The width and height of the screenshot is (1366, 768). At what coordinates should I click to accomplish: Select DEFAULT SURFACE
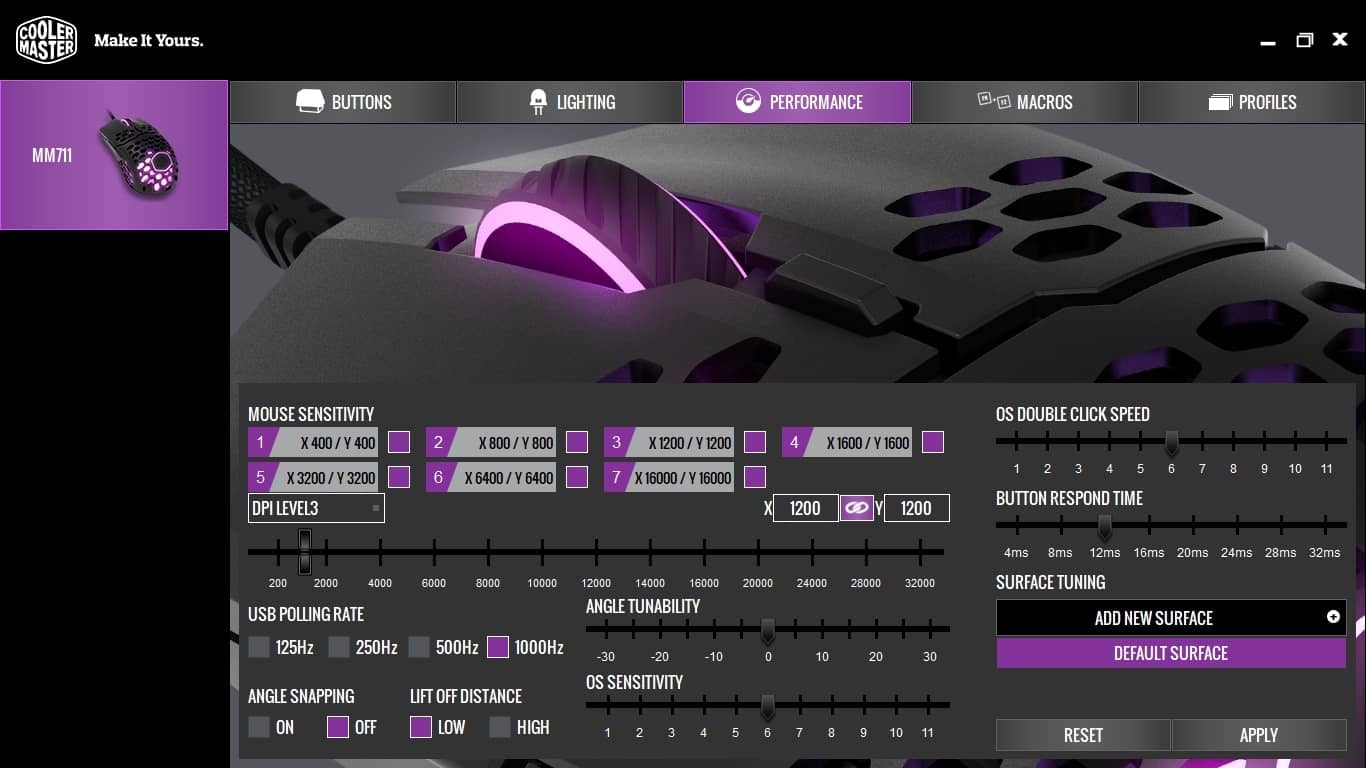point(1171,653)
